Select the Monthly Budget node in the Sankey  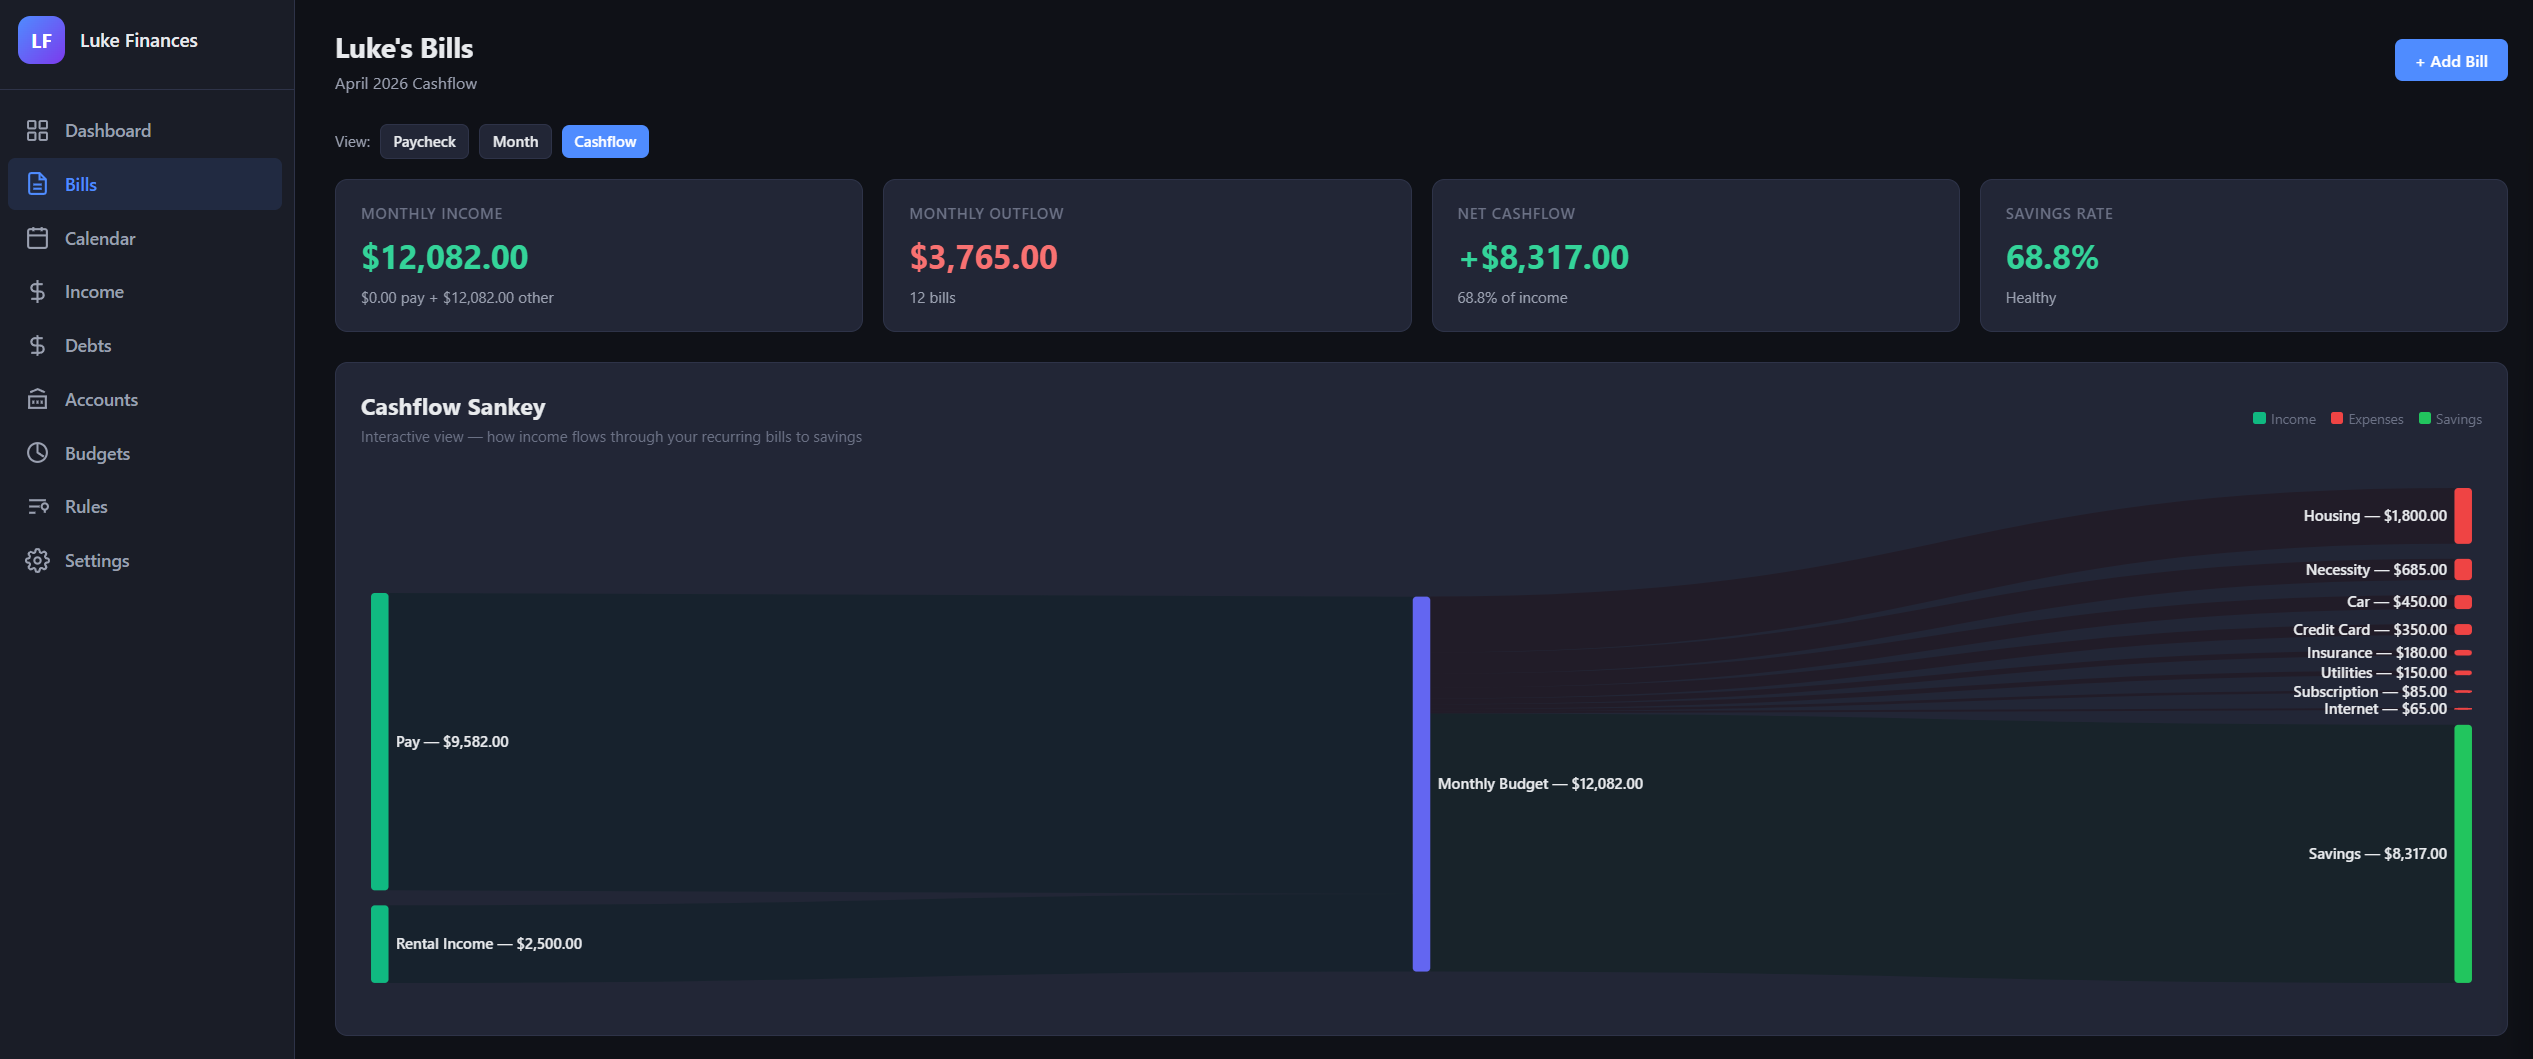pyautogui.click(x=1421, y=783)
